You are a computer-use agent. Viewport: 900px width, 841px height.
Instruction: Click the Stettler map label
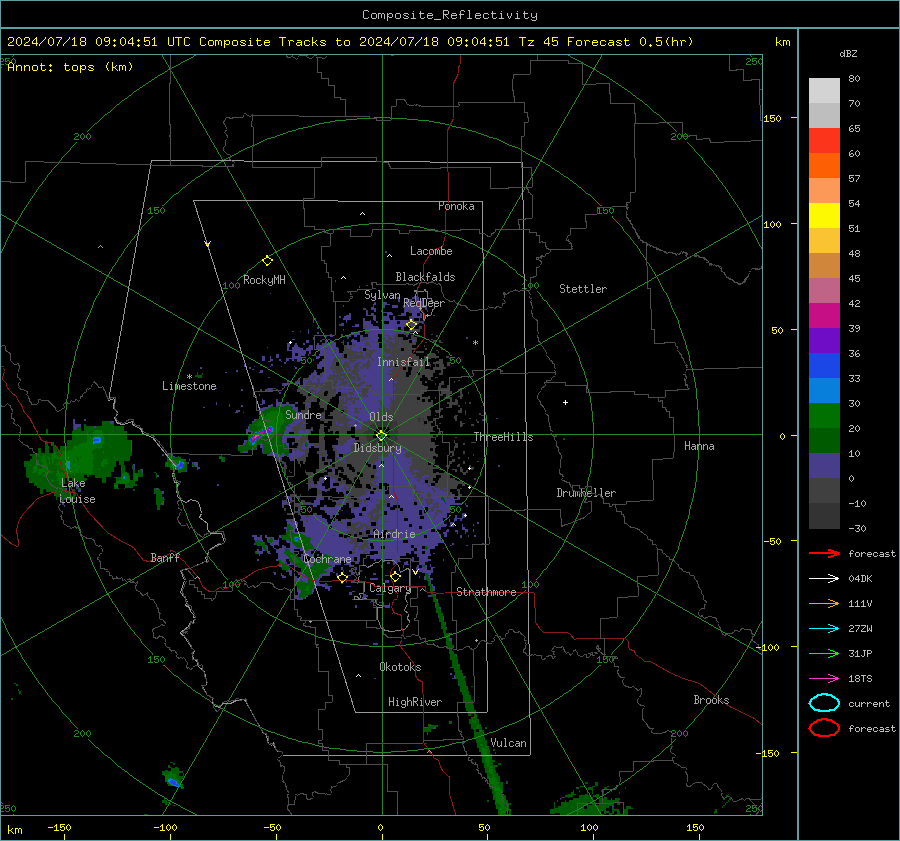pyautogui.click(x=583, y=289)
